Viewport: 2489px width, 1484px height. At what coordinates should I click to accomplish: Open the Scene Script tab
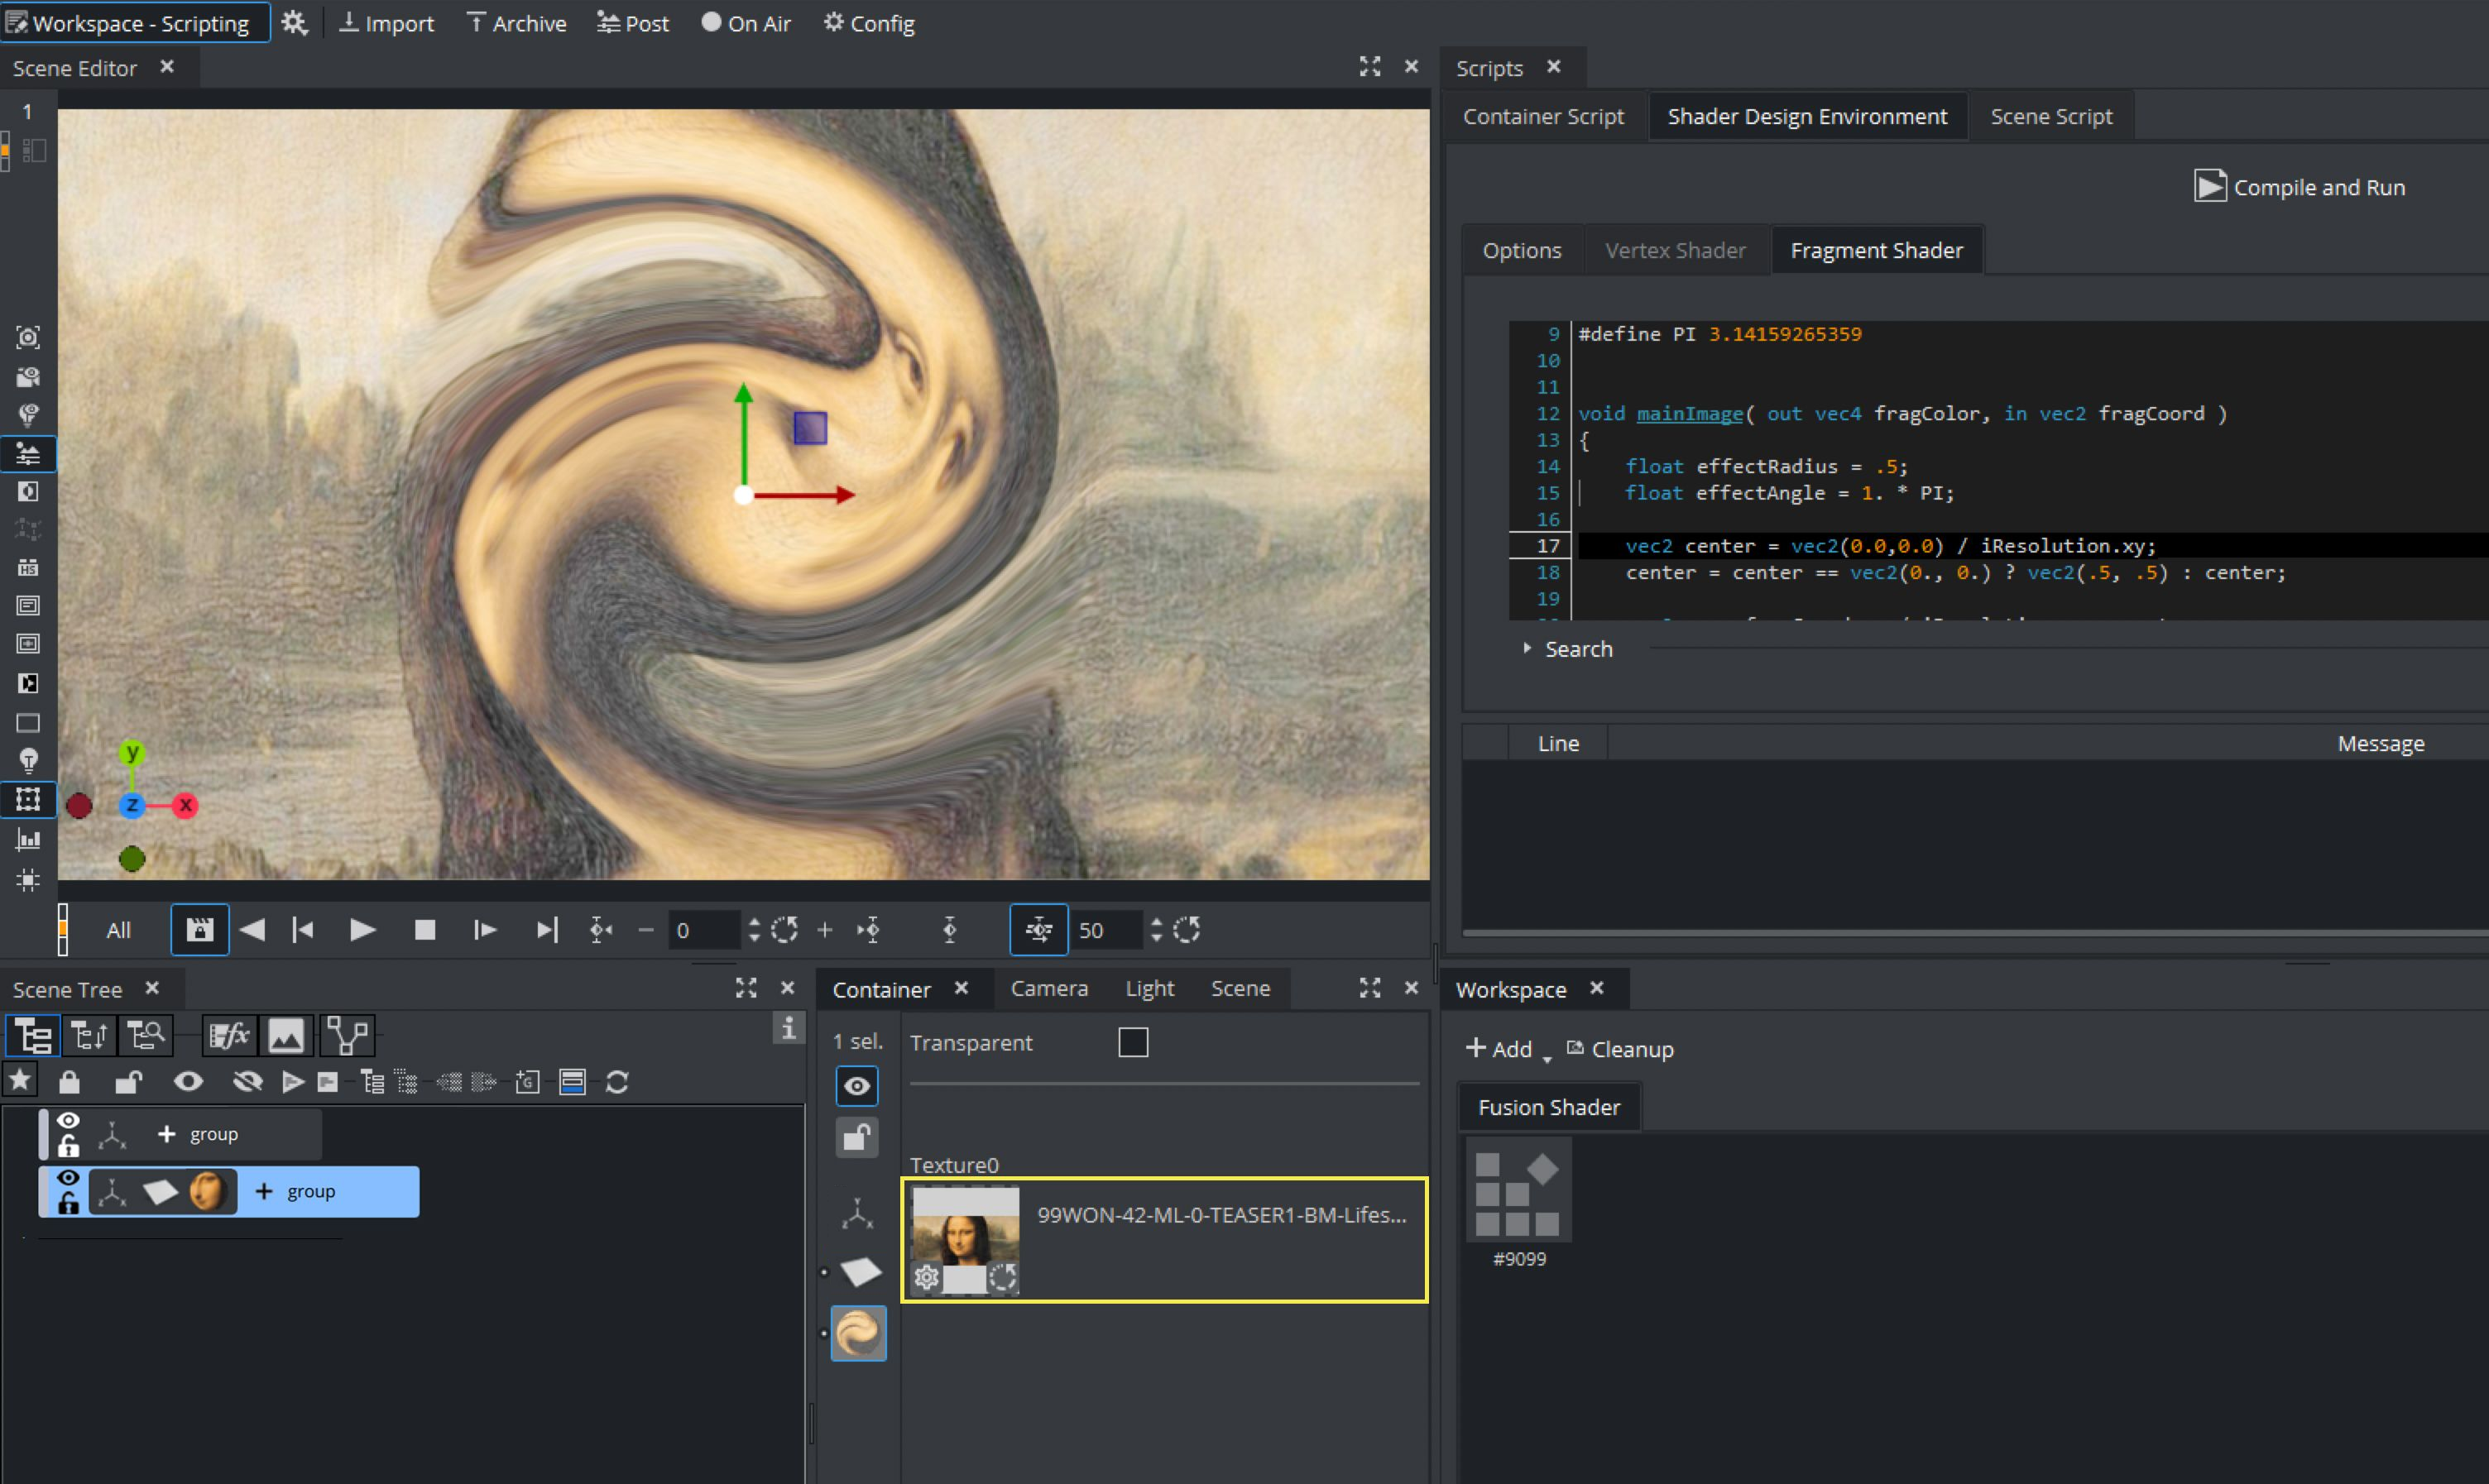2050,117
